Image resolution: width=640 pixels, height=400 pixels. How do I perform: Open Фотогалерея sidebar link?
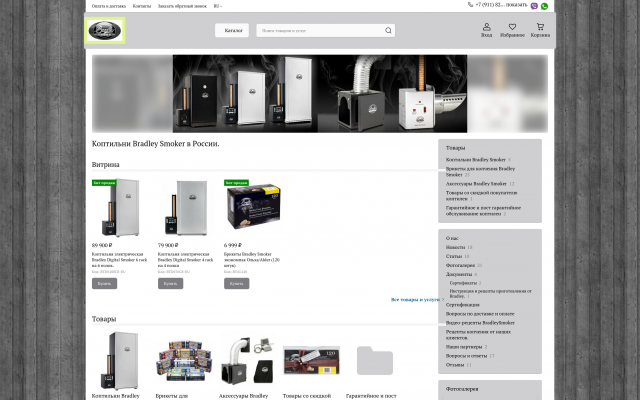(x=460, y=265)
